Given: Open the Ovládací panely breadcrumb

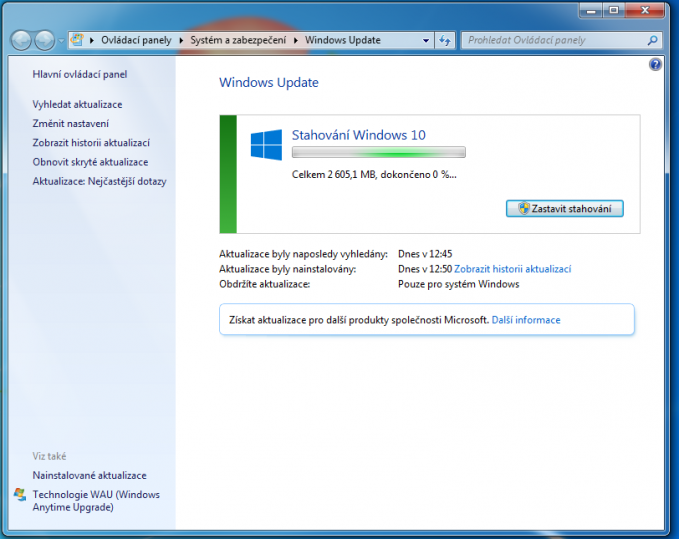Looking at the screenshot, I should (x=136, y=40).
